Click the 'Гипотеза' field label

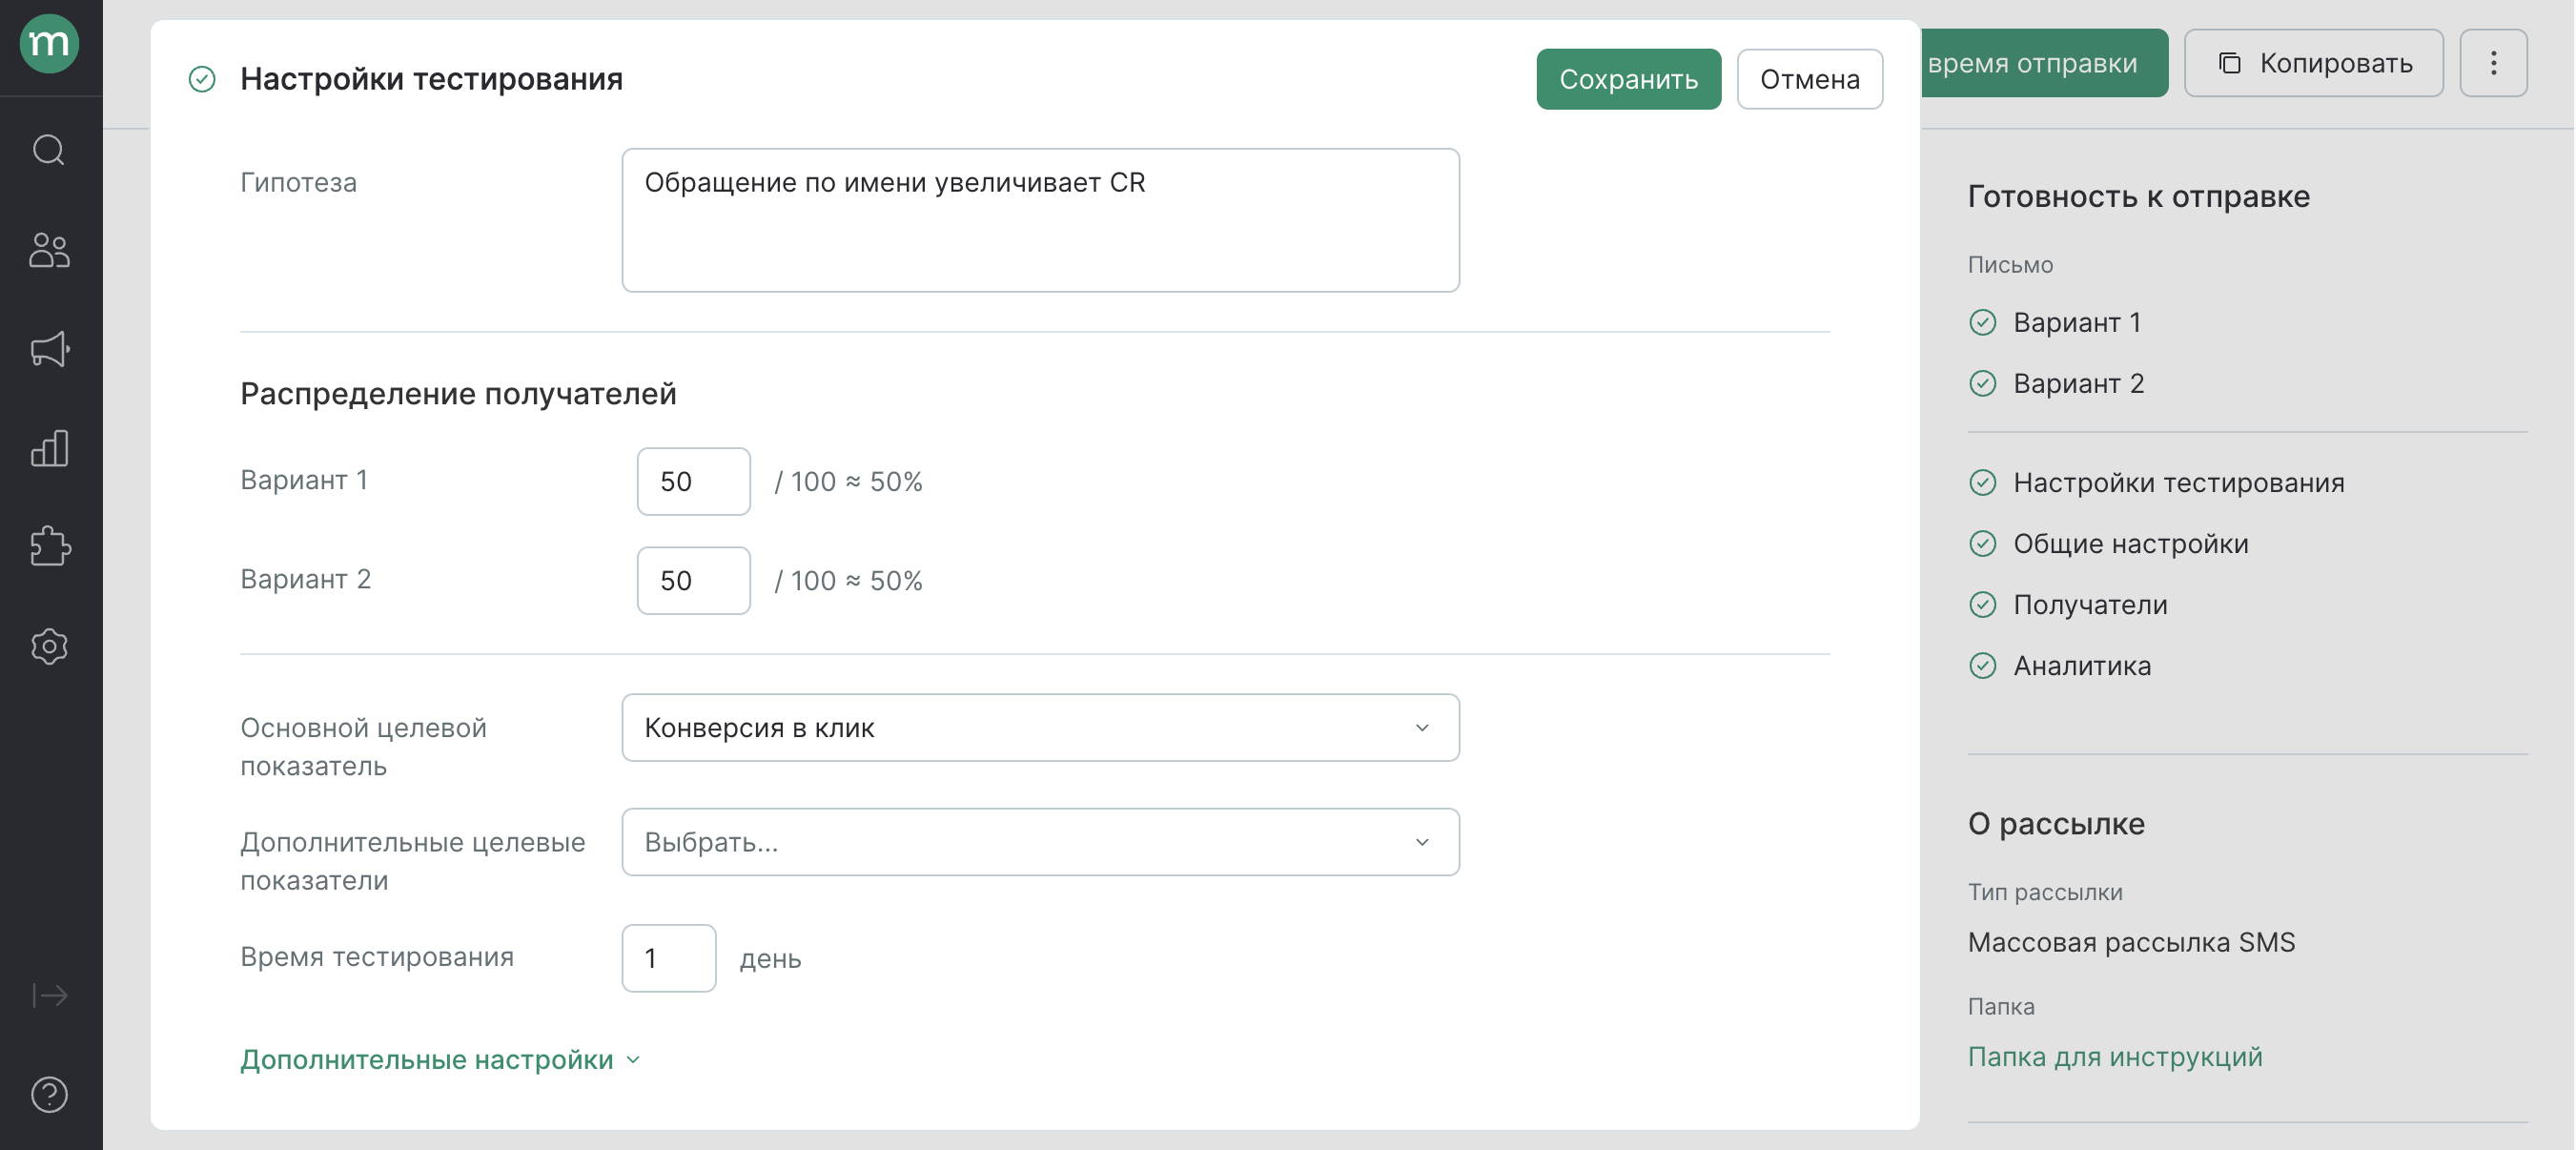[298, 182]
